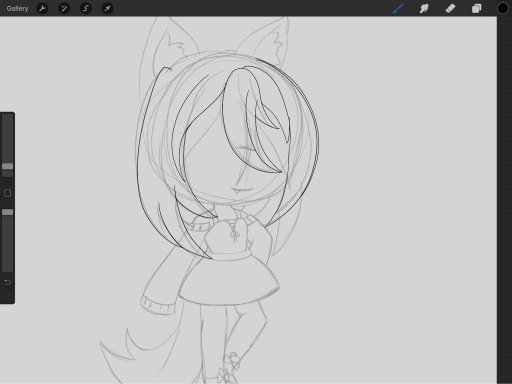Activate the Transform arrow tool

click(107, 8)
